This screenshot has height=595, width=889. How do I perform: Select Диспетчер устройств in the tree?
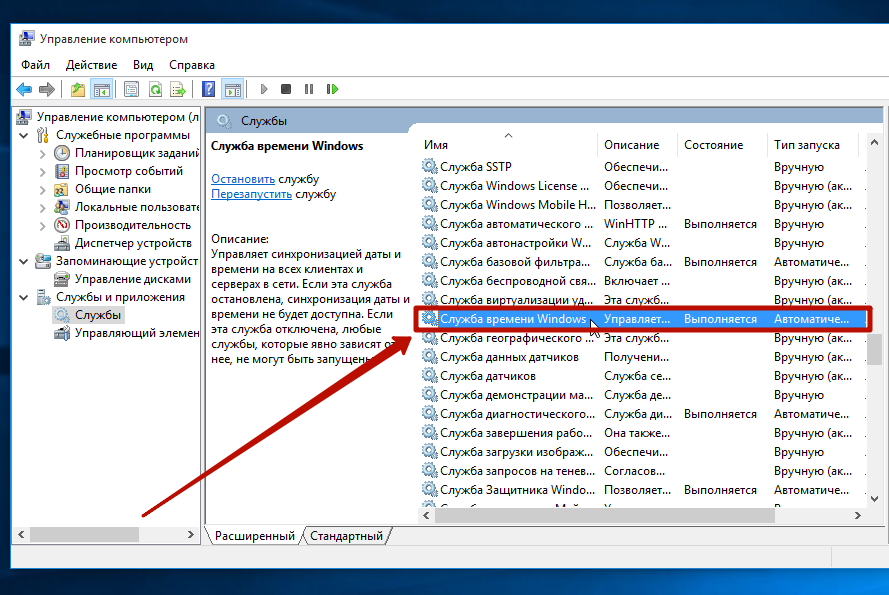pos(132,243)
